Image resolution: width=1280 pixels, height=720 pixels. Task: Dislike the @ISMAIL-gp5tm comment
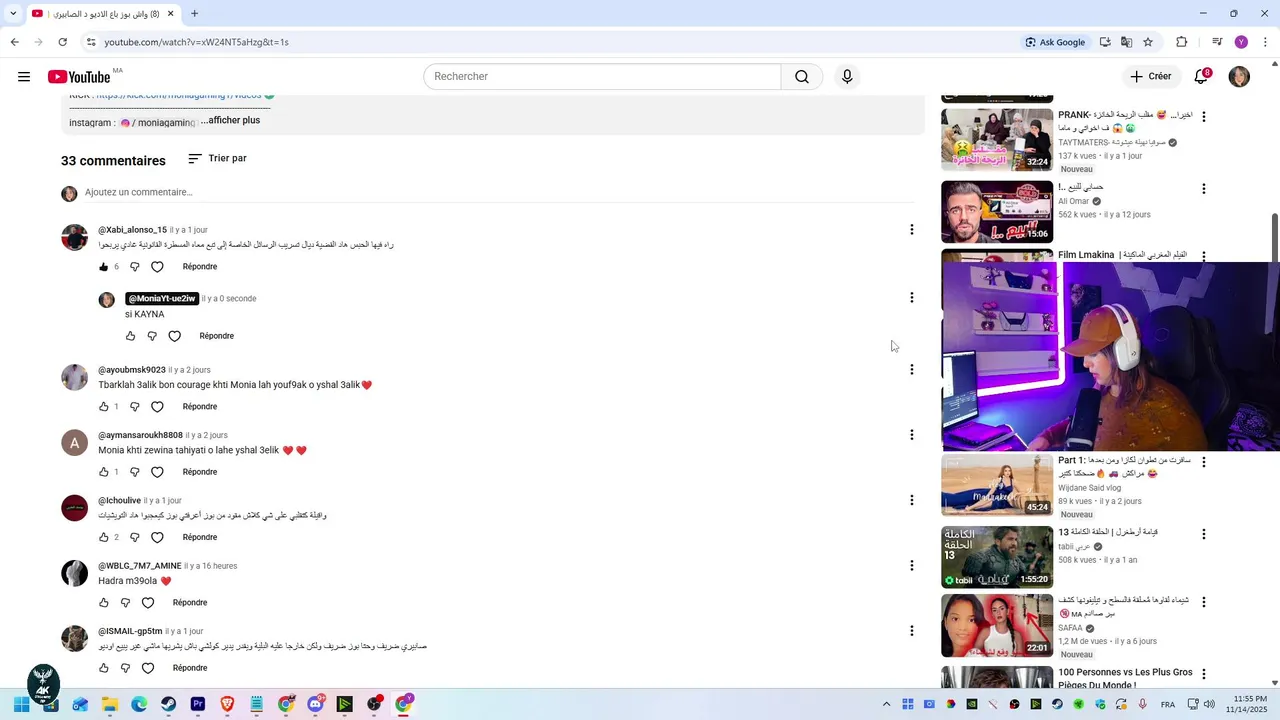(x=125, y=668)
